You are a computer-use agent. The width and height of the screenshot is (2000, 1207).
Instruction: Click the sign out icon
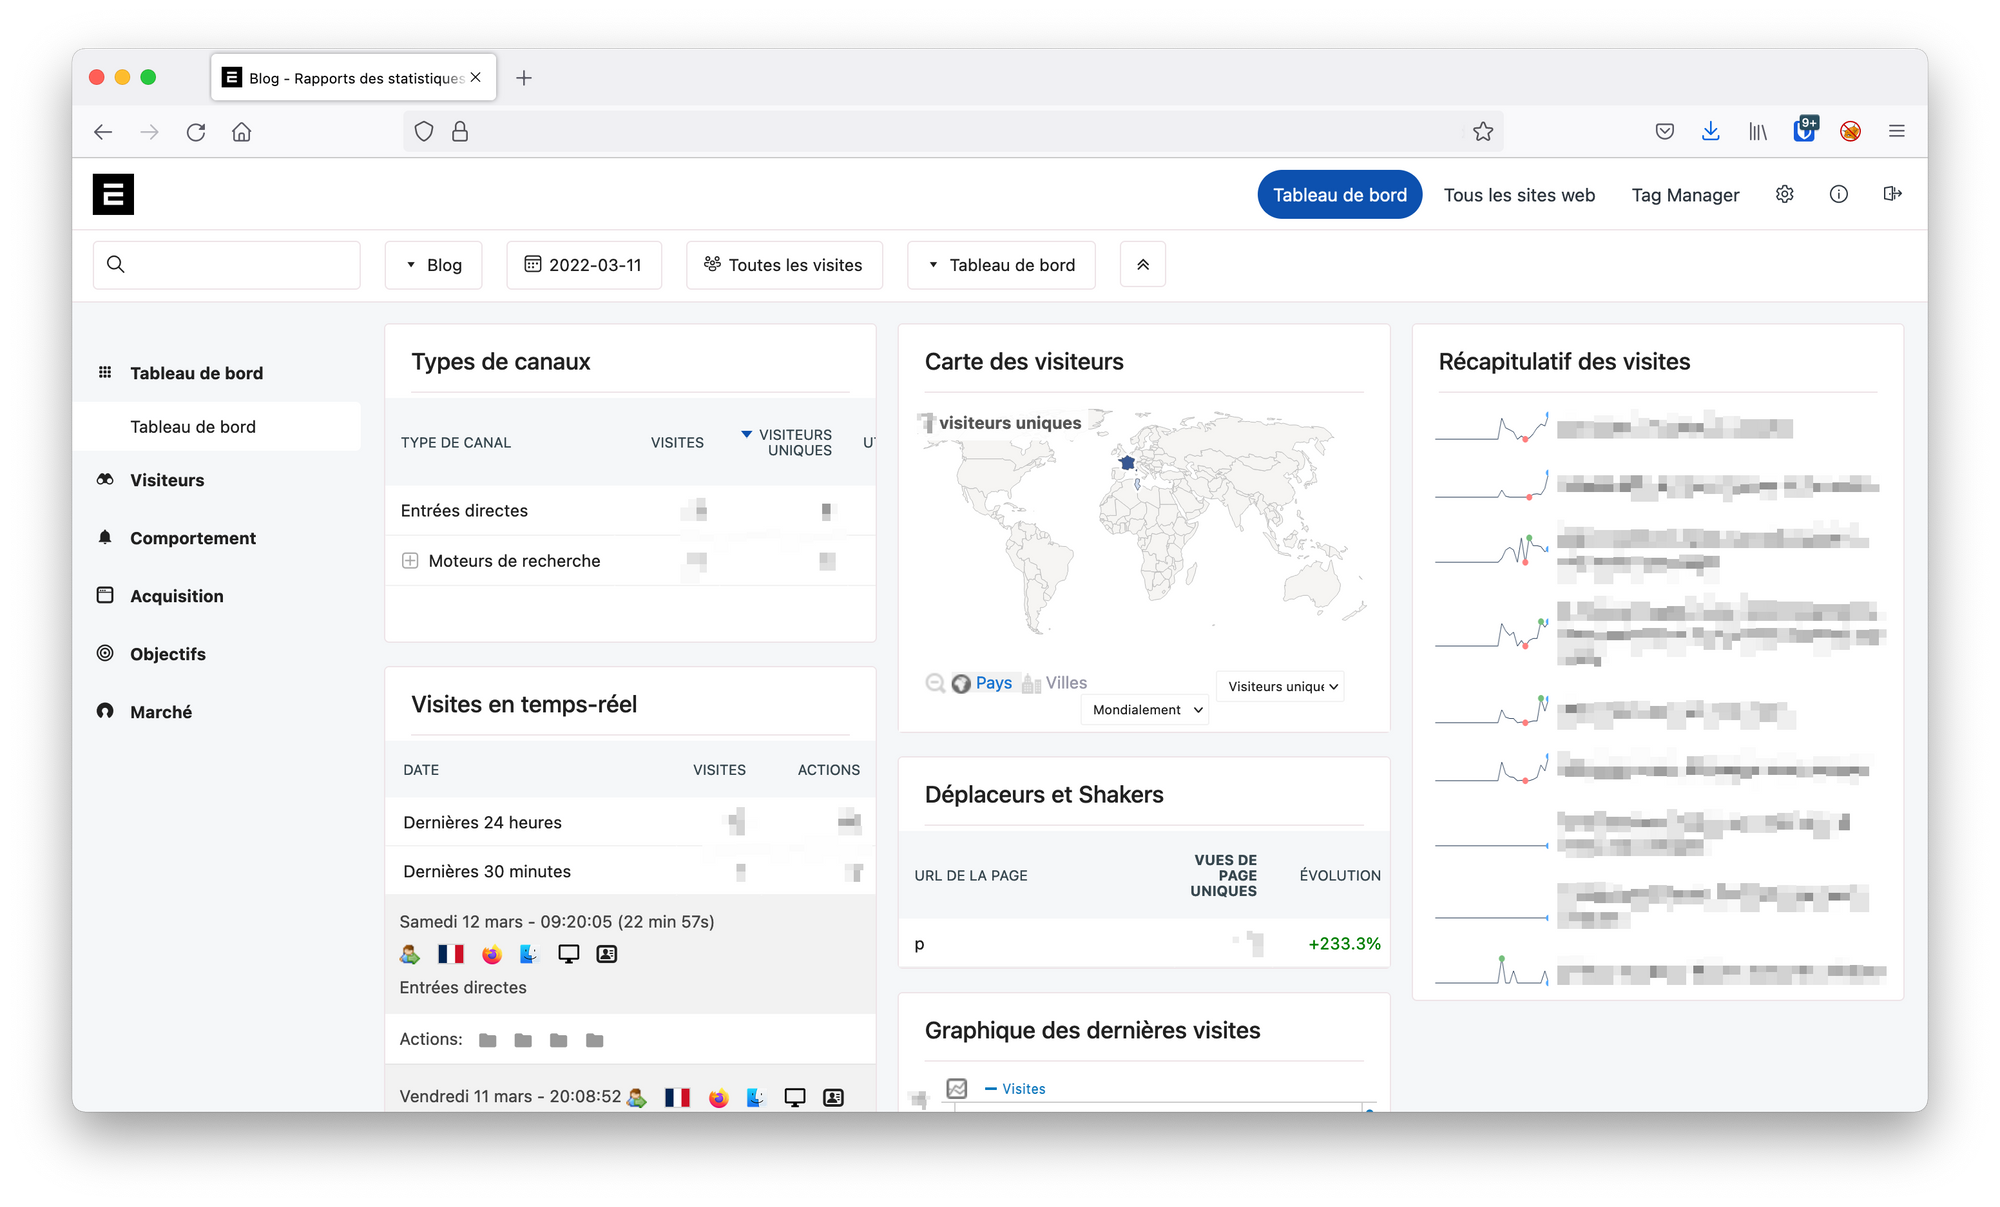pos(1892,194)
